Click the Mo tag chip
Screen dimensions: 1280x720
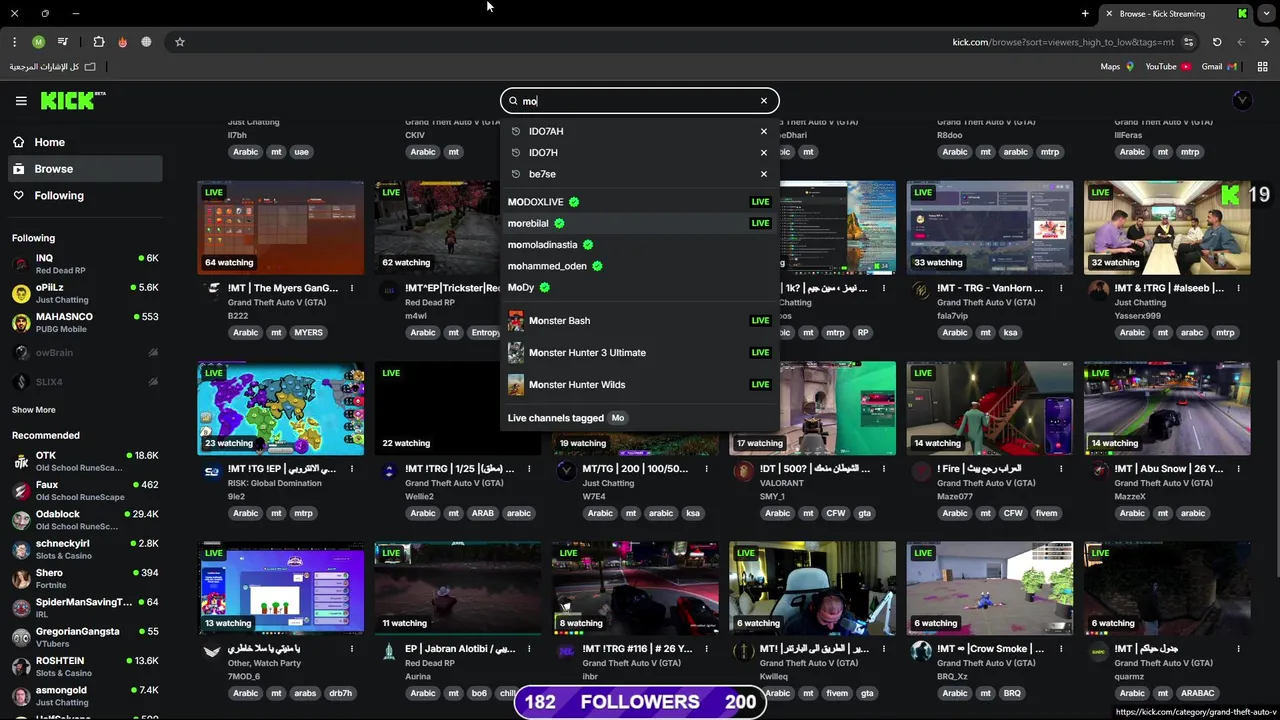[x=618, y=418]
